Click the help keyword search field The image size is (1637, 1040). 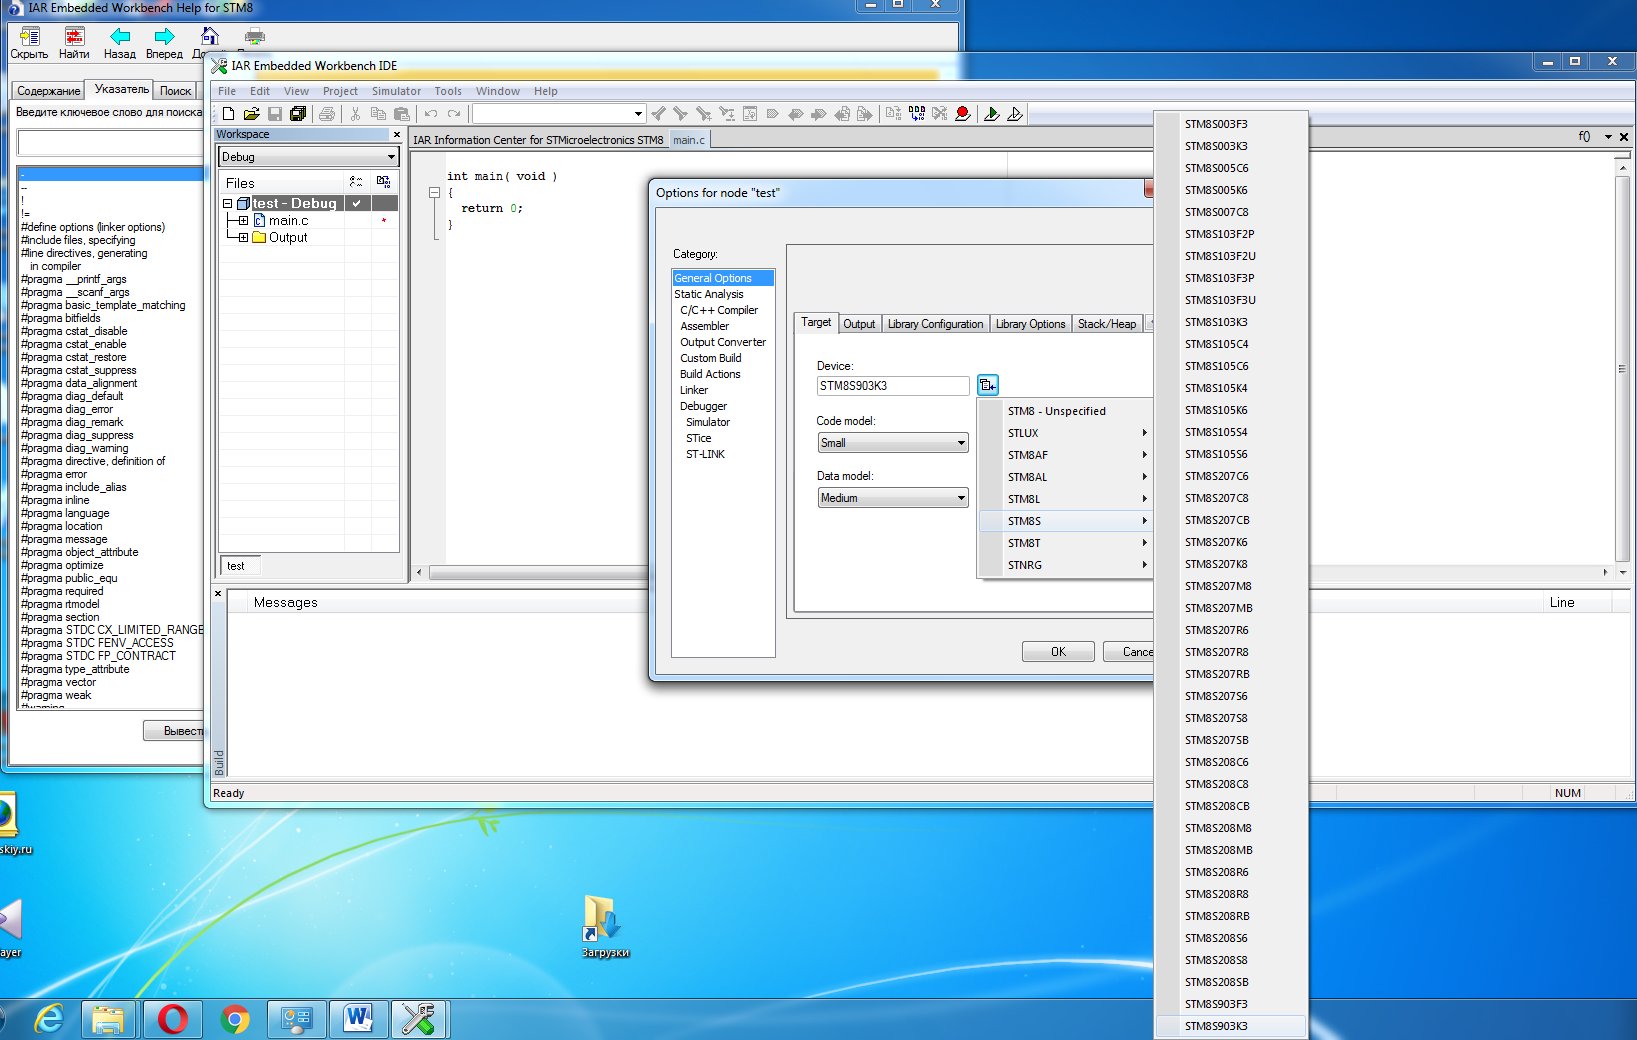tap(110, 143)
